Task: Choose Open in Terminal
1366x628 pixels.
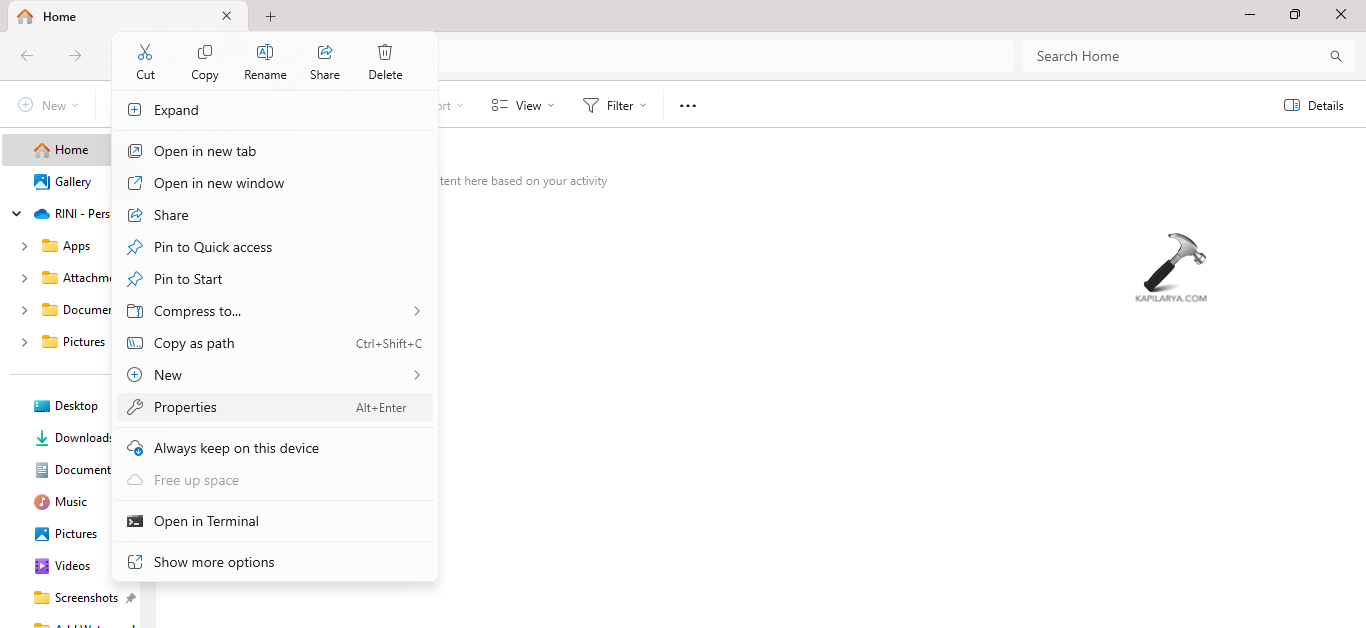Action: [206, 521]
